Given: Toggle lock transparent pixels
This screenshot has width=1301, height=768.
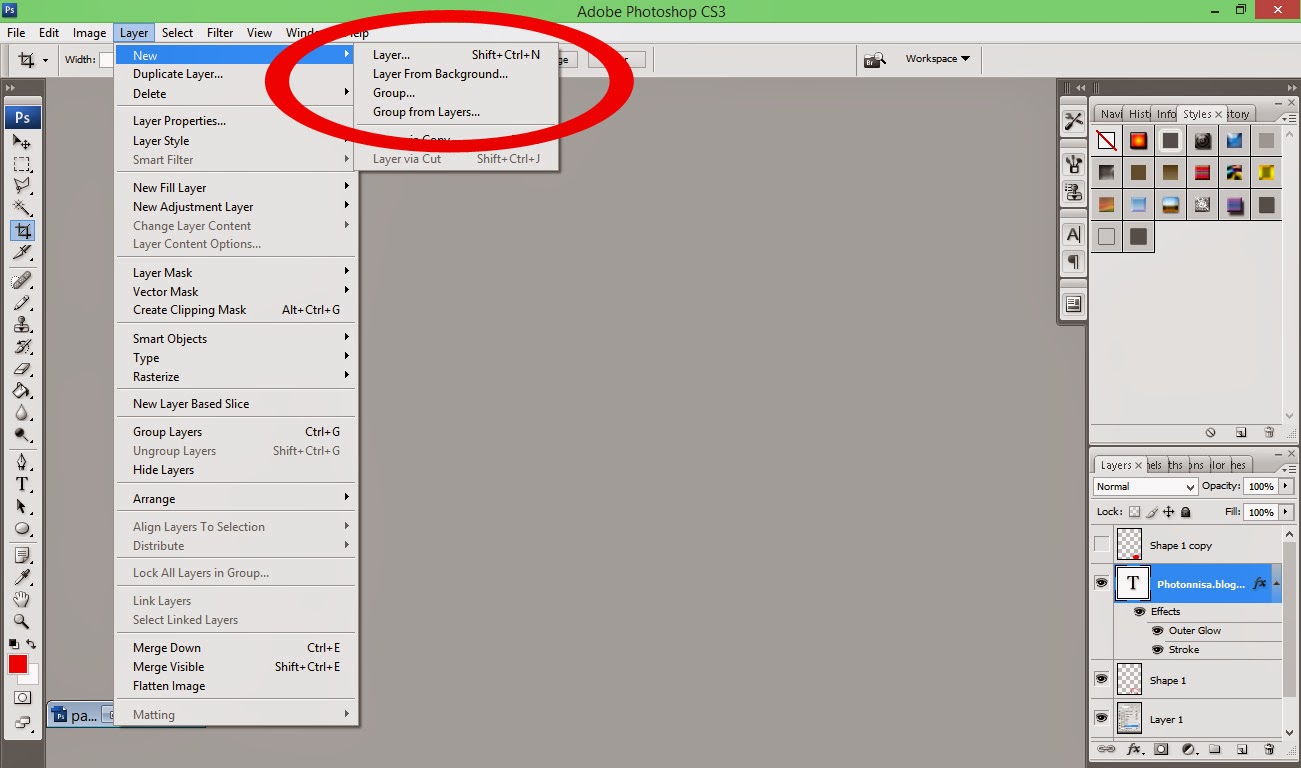Looking at the screenshot, I should [x=1134, y=512].
